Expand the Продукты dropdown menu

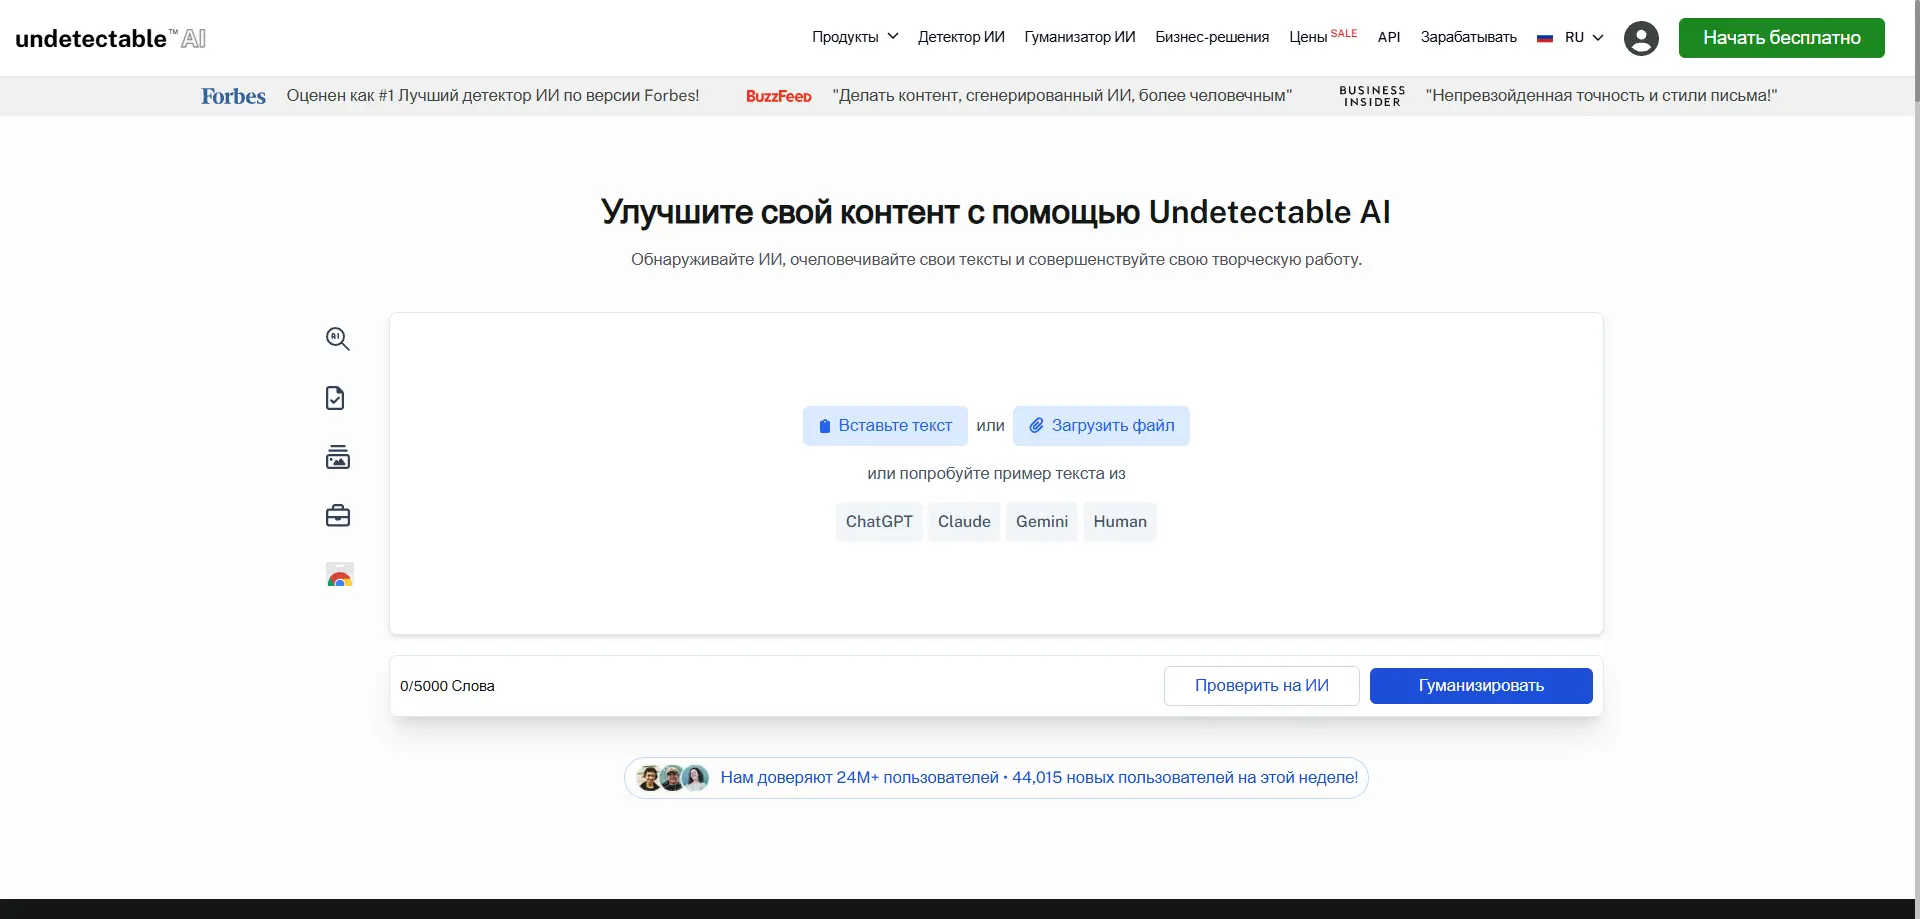[855, 37]
